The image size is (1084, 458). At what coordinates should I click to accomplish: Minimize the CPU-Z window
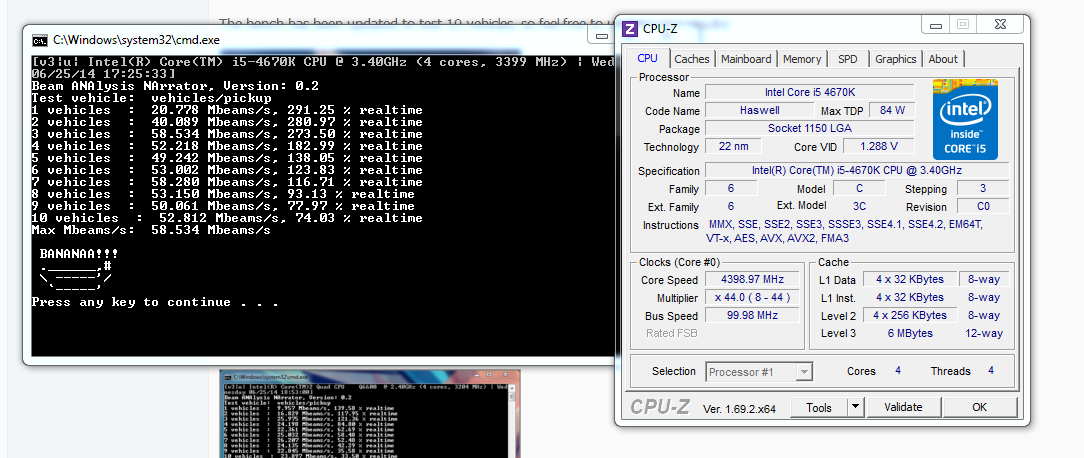click(x=937, y=25)
